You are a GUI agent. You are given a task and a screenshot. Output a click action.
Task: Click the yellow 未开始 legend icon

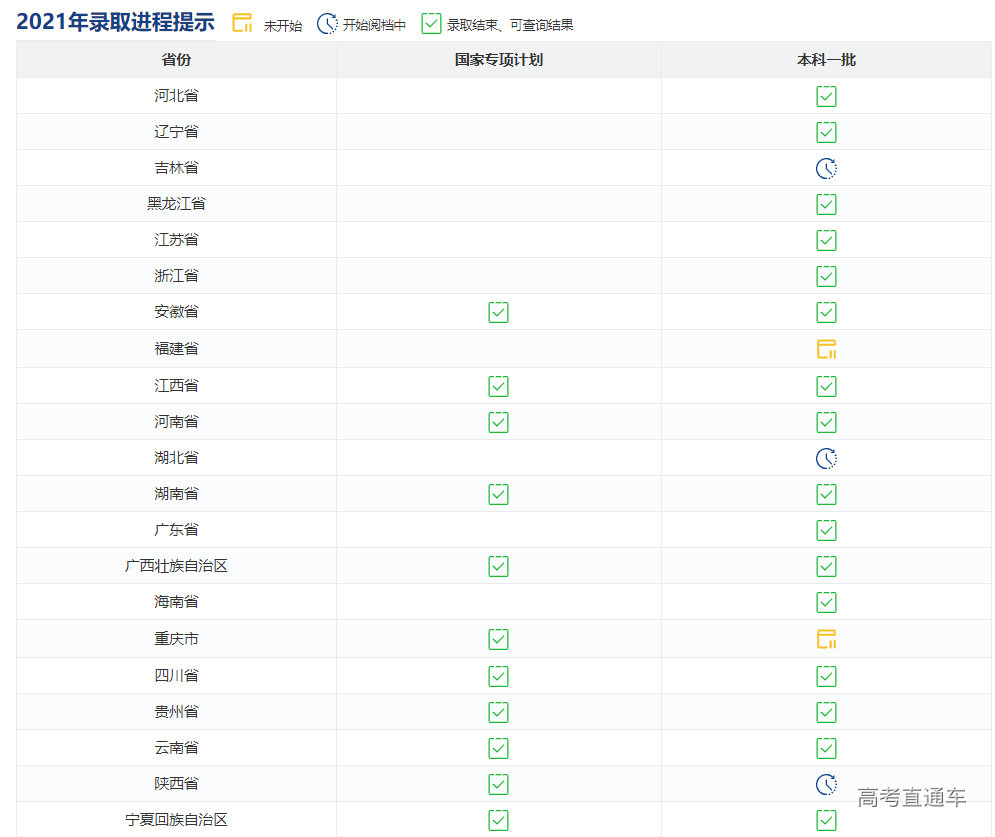coord(242,23)
